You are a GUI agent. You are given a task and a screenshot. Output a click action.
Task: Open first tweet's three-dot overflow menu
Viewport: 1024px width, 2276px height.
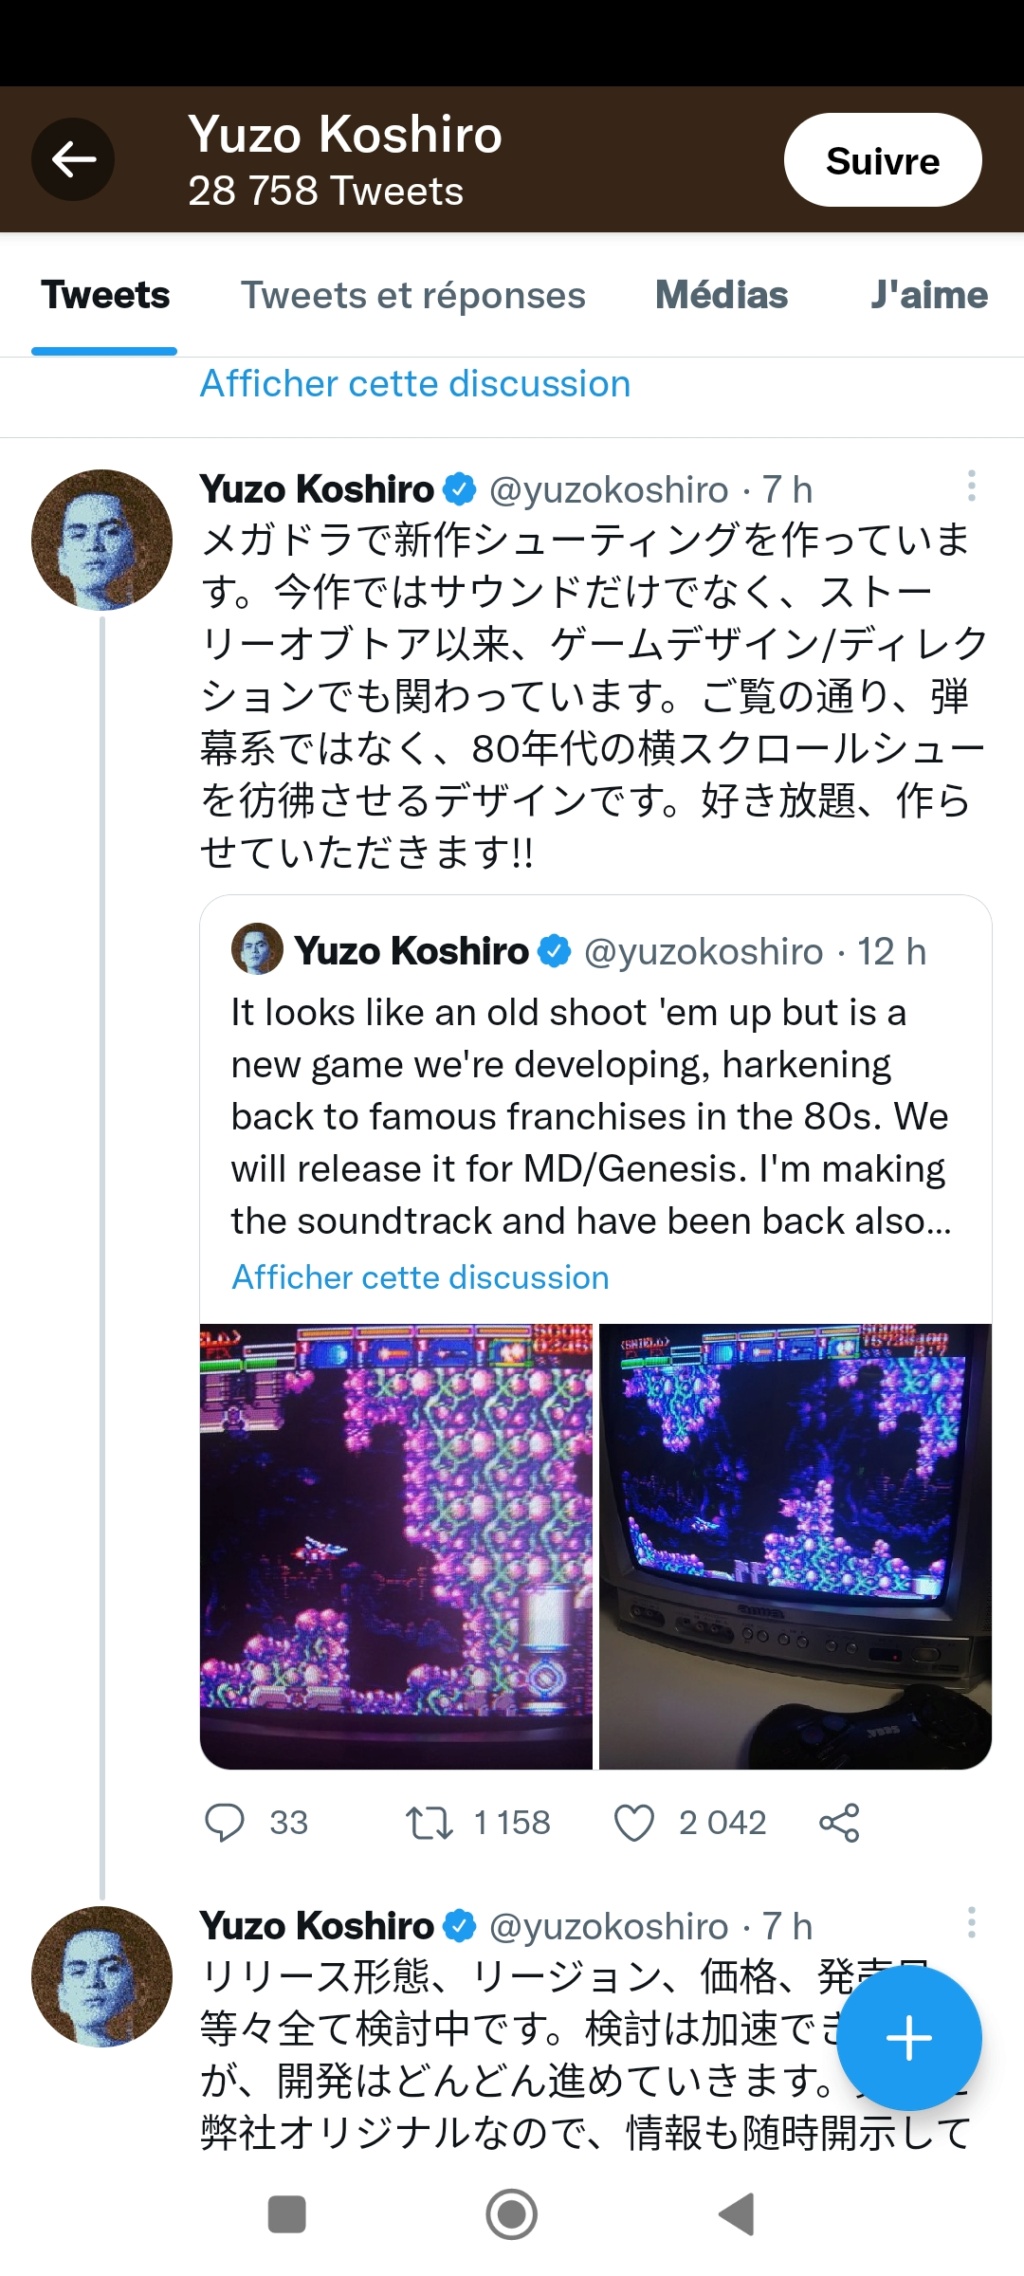971,486
